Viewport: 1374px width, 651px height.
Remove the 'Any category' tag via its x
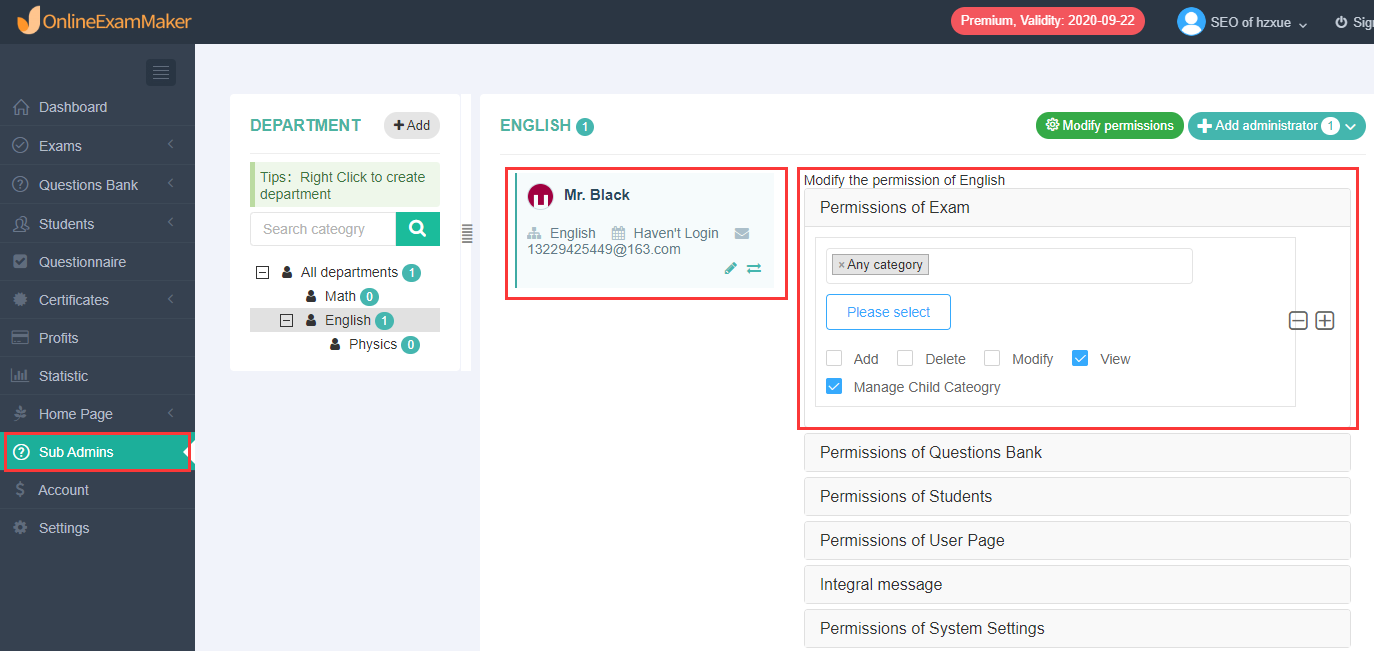click(841, 265)
